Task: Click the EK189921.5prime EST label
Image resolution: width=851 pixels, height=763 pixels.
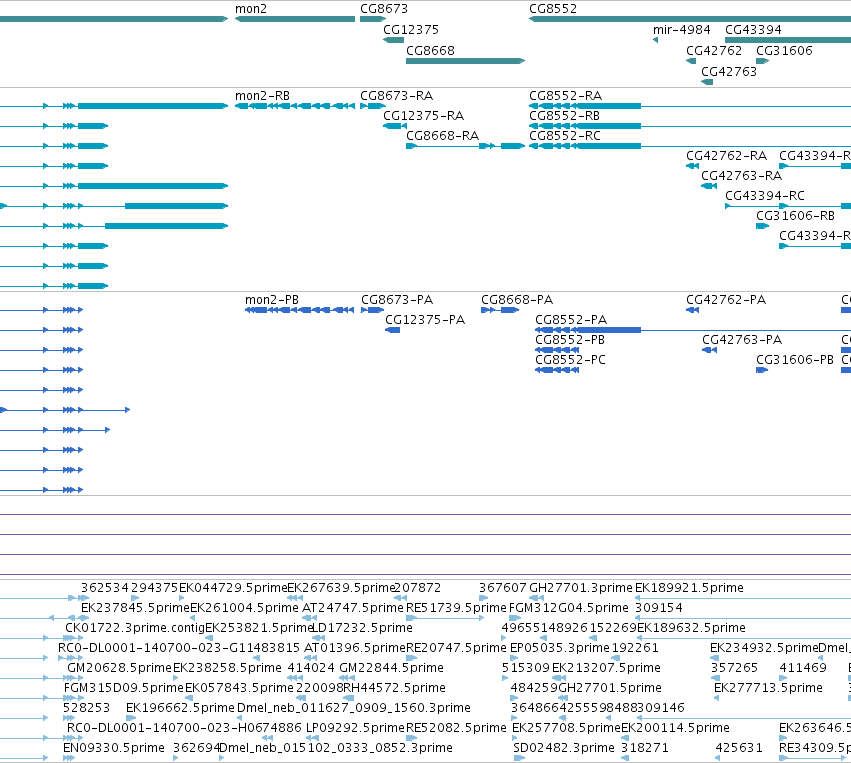Action: click(689, 588)
